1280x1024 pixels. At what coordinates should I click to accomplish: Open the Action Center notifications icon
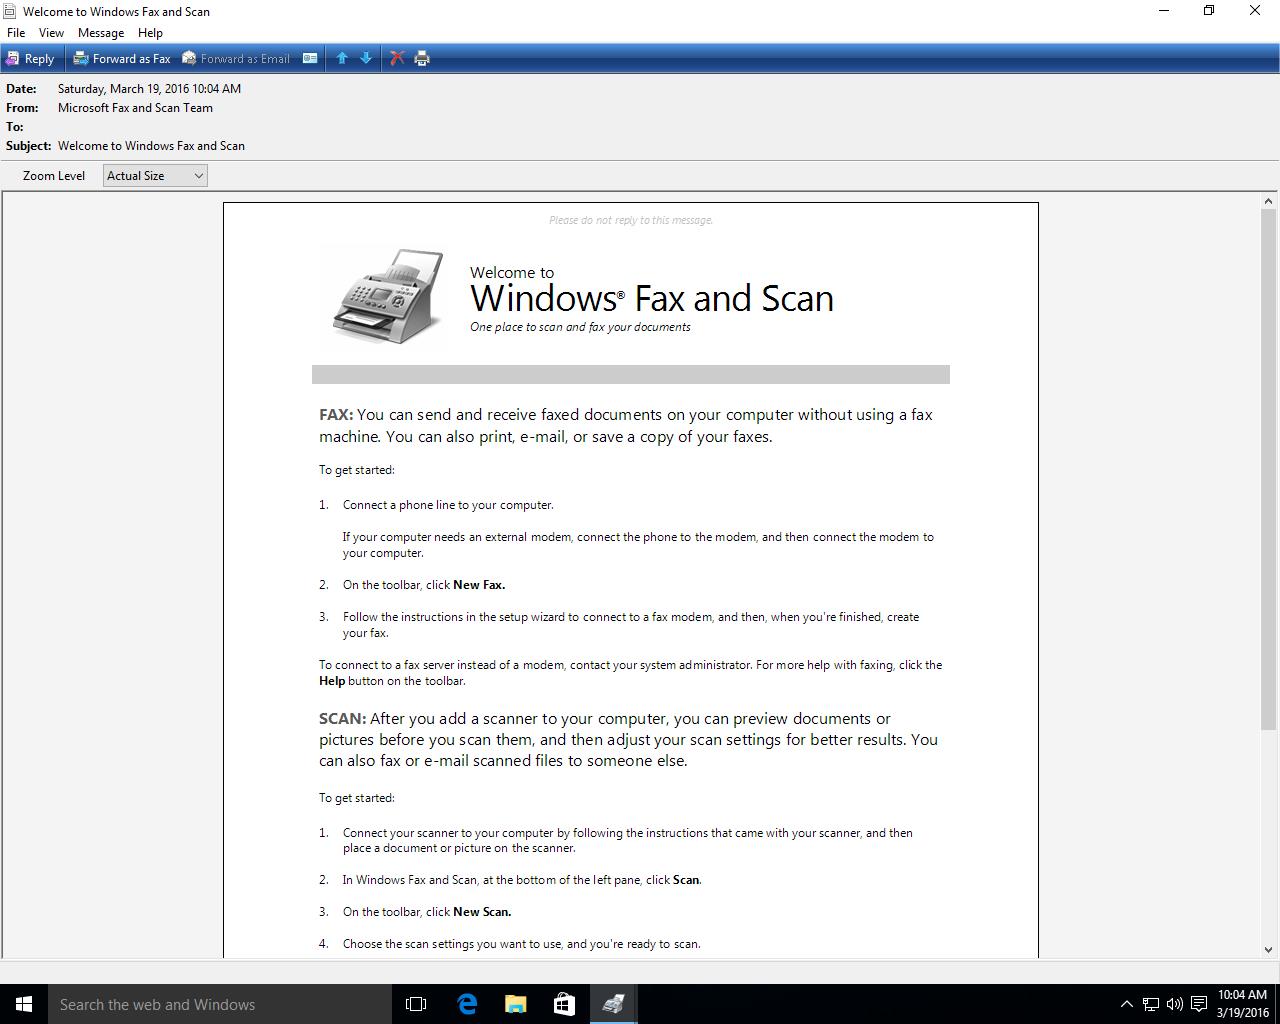[1198, 1004]
